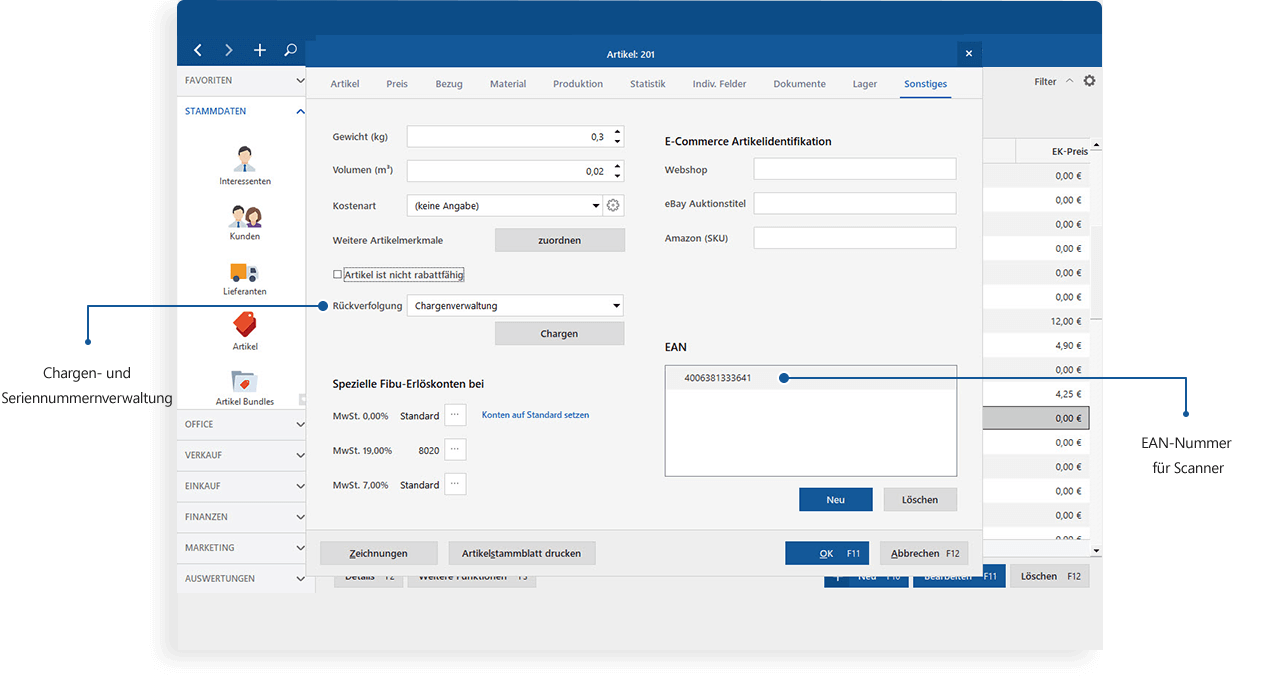Switch to the Statistik tab
1280x683 pixels.
647,84
